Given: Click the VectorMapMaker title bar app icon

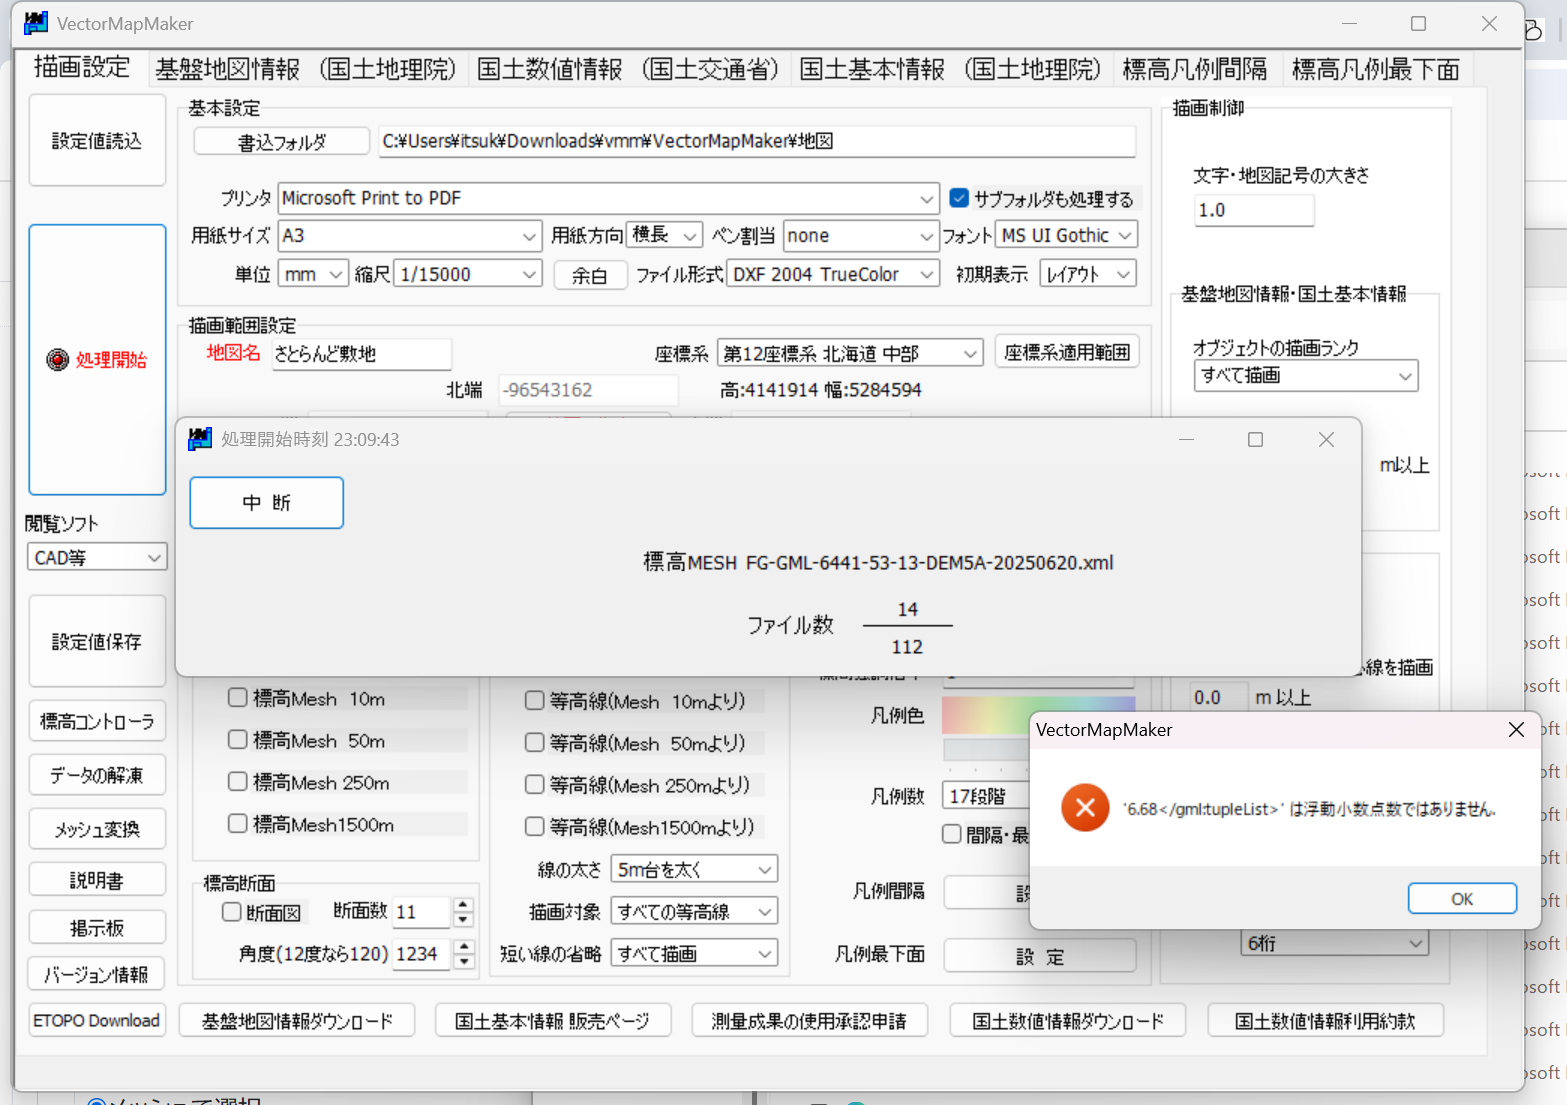Looking at the screenshot, I should tap(36, 23).
